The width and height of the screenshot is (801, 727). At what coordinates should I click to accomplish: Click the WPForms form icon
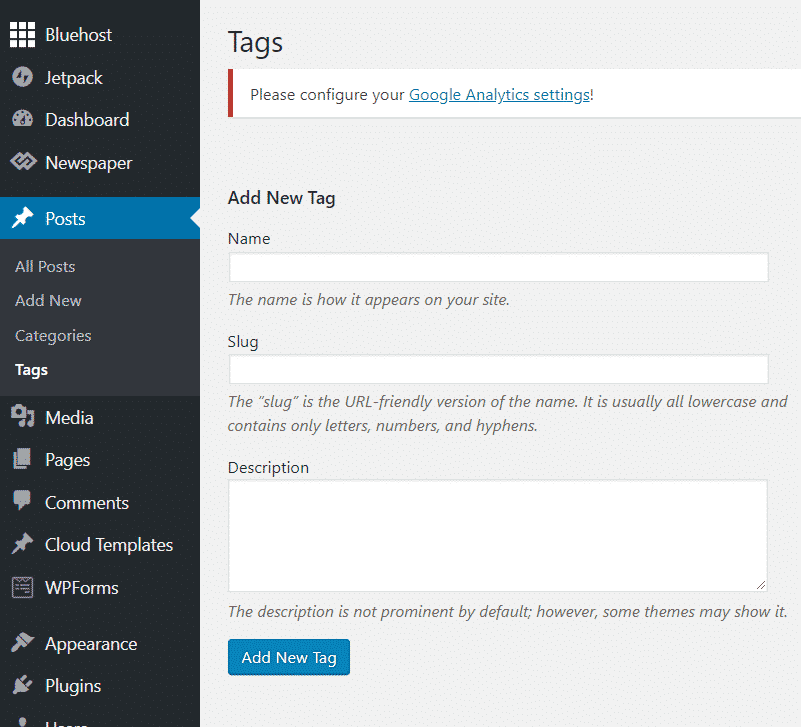22,588
